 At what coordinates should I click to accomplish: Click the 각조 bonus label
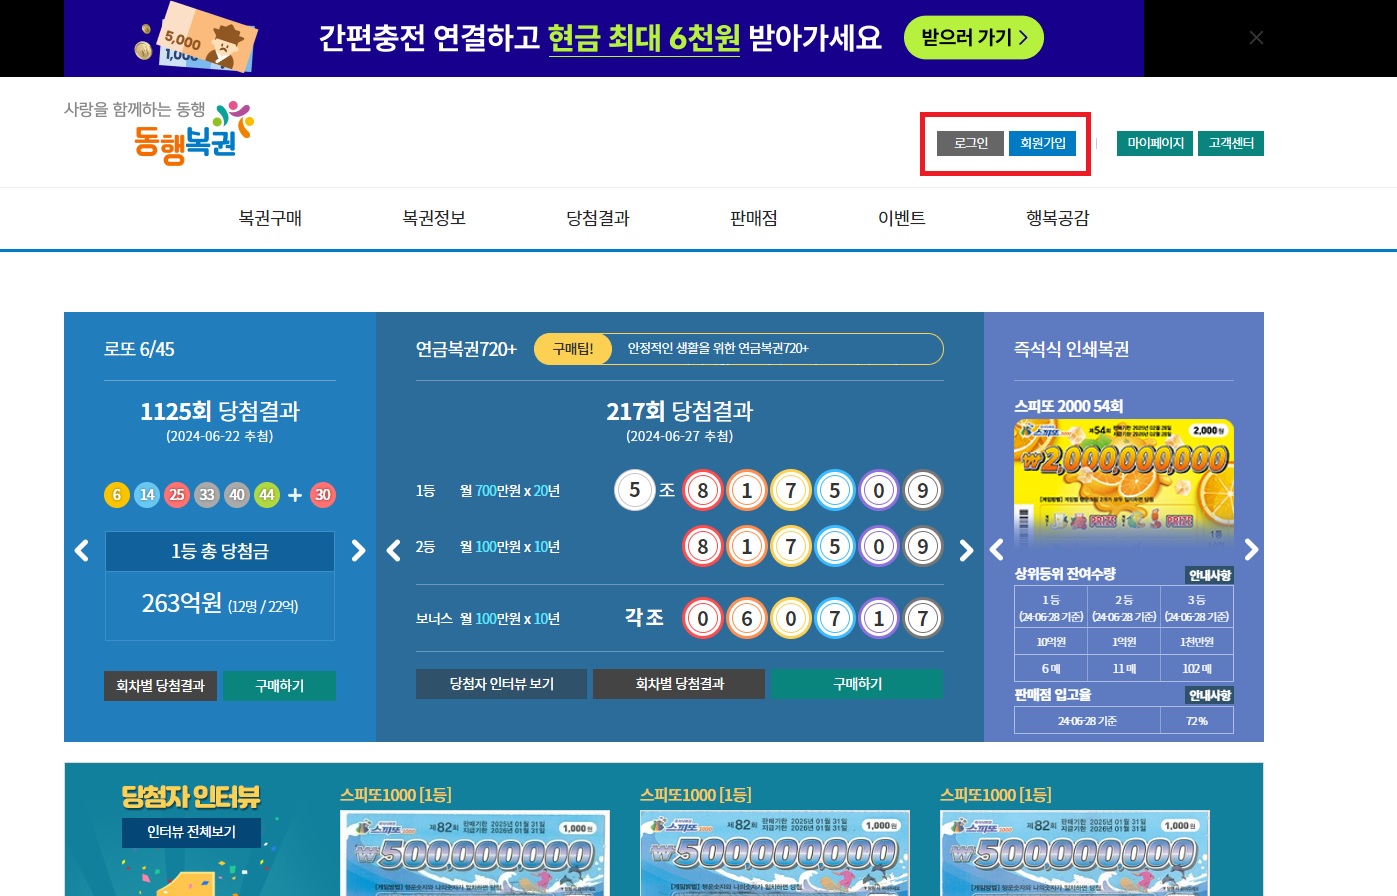point(644,617)
